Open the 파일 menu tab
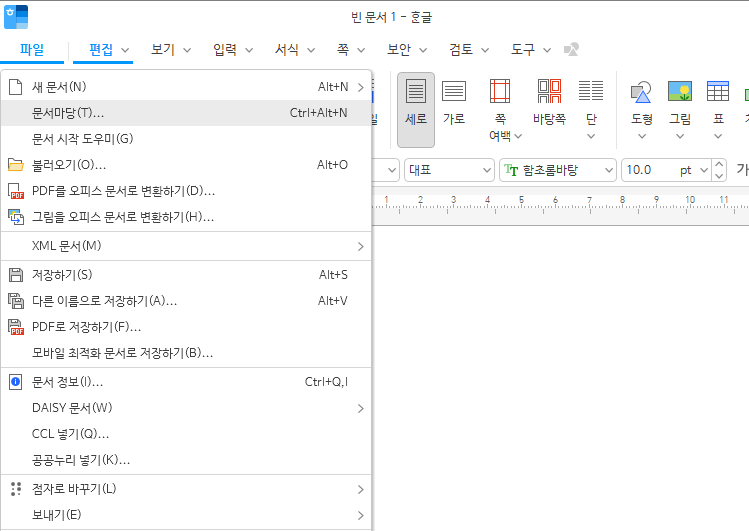 coord(32,50)
